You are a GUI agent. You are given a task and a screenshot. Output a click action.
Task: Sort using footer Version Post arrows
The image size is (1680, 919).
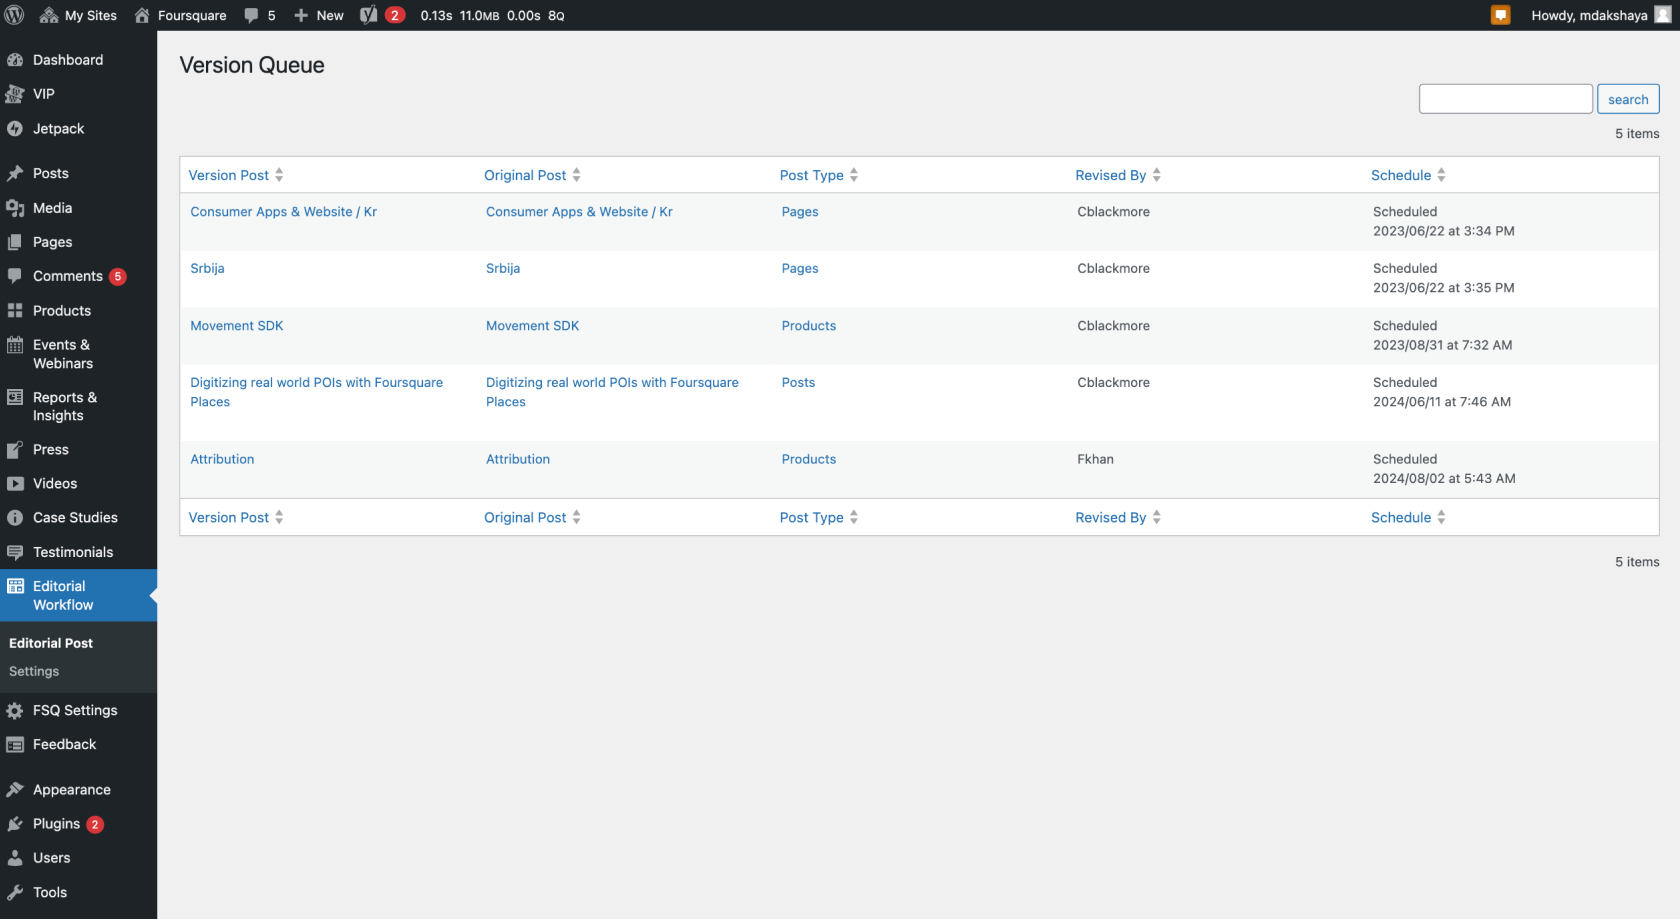click(279, 517)
